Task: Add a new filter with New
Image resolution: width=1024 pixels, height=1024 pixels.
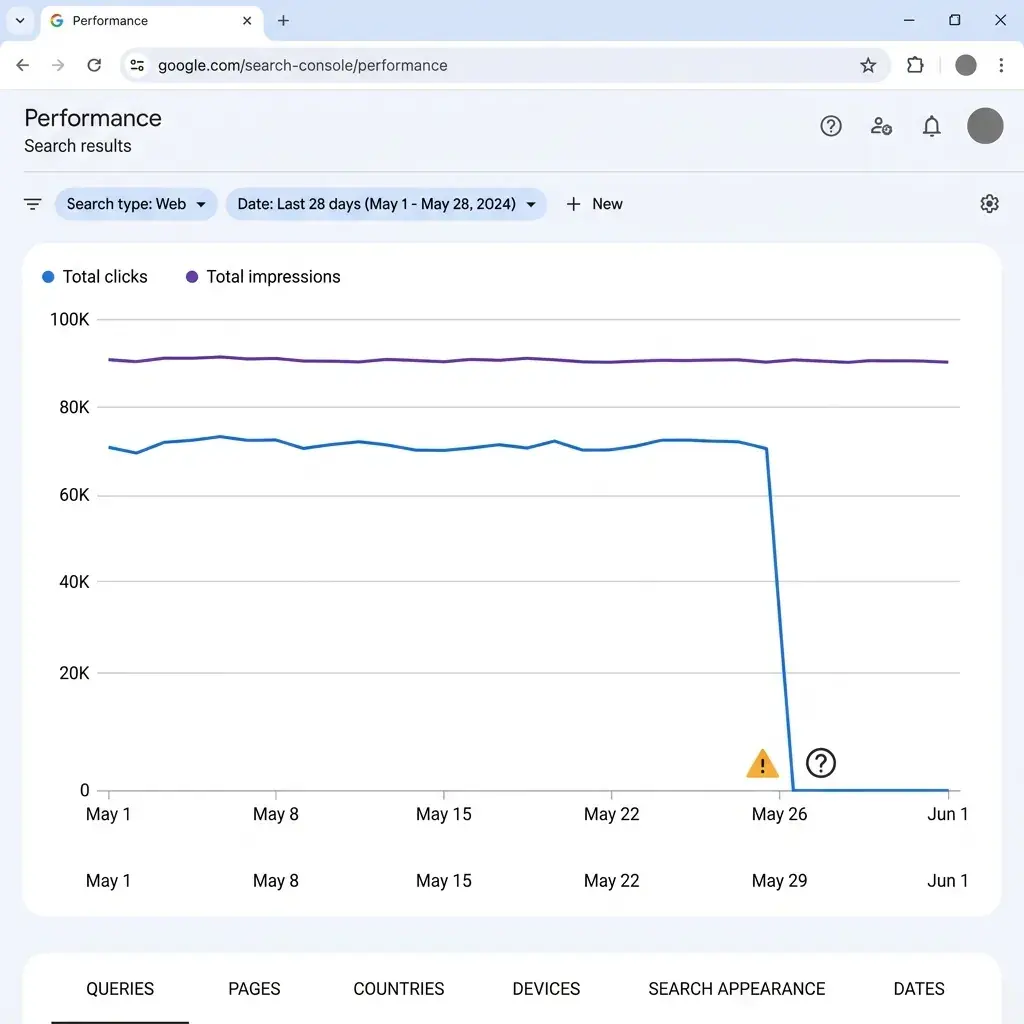Action: tap(594, 204)
